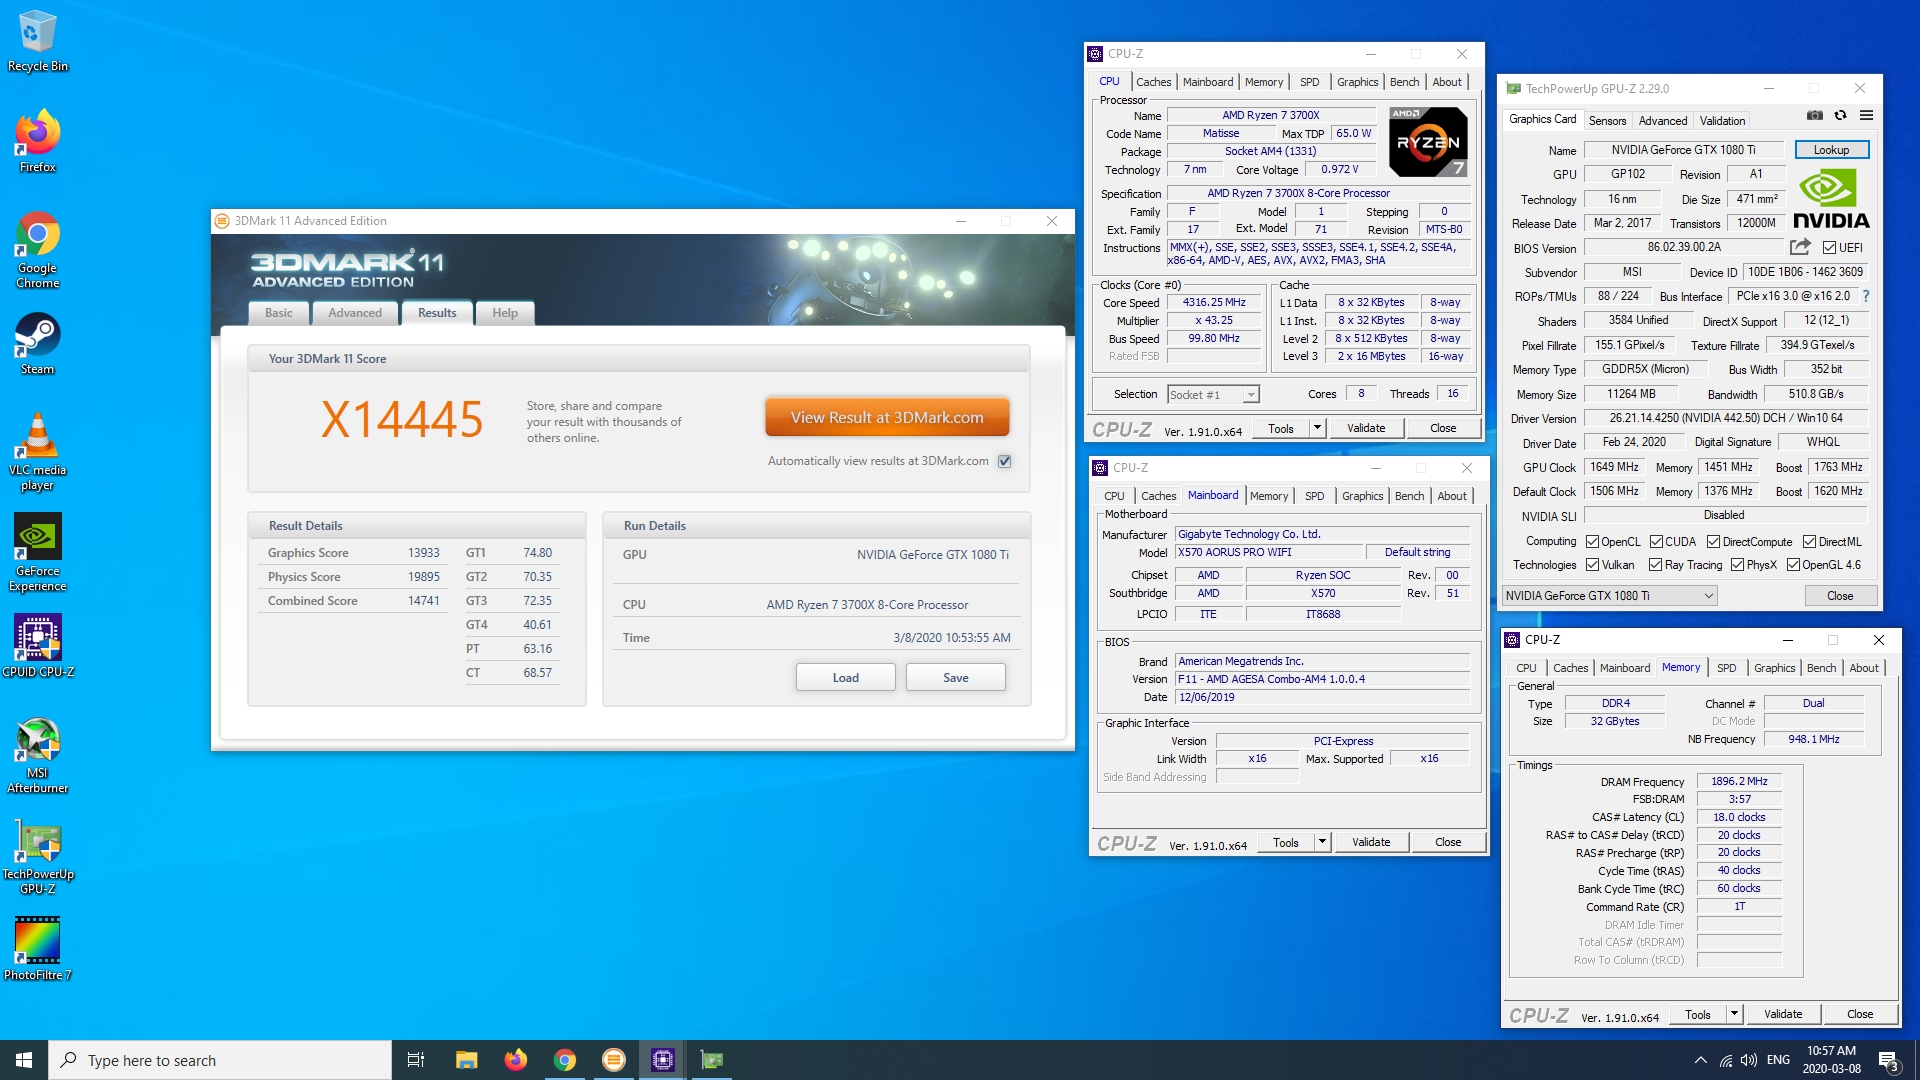
Task: Open the Windows Start menu
Action: tap(24, 1060)
